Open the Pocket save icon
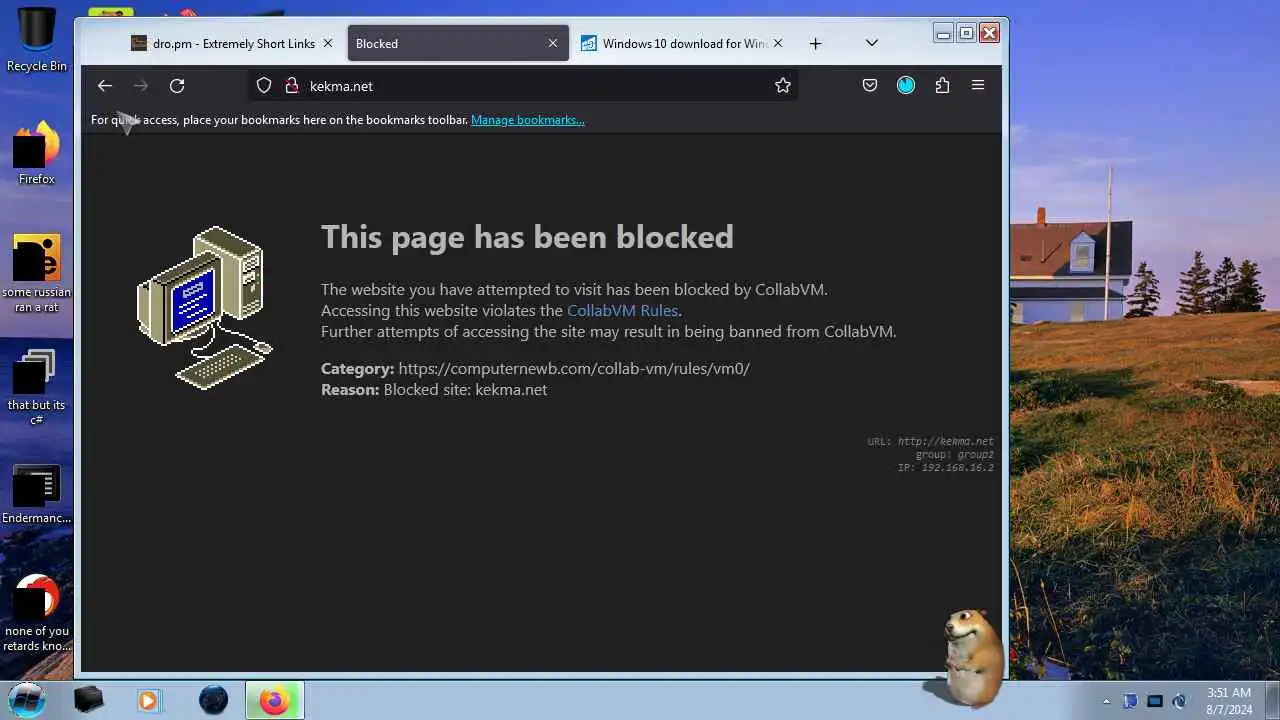The height and width of the screenshot is (720, 1280). point(870,86)
